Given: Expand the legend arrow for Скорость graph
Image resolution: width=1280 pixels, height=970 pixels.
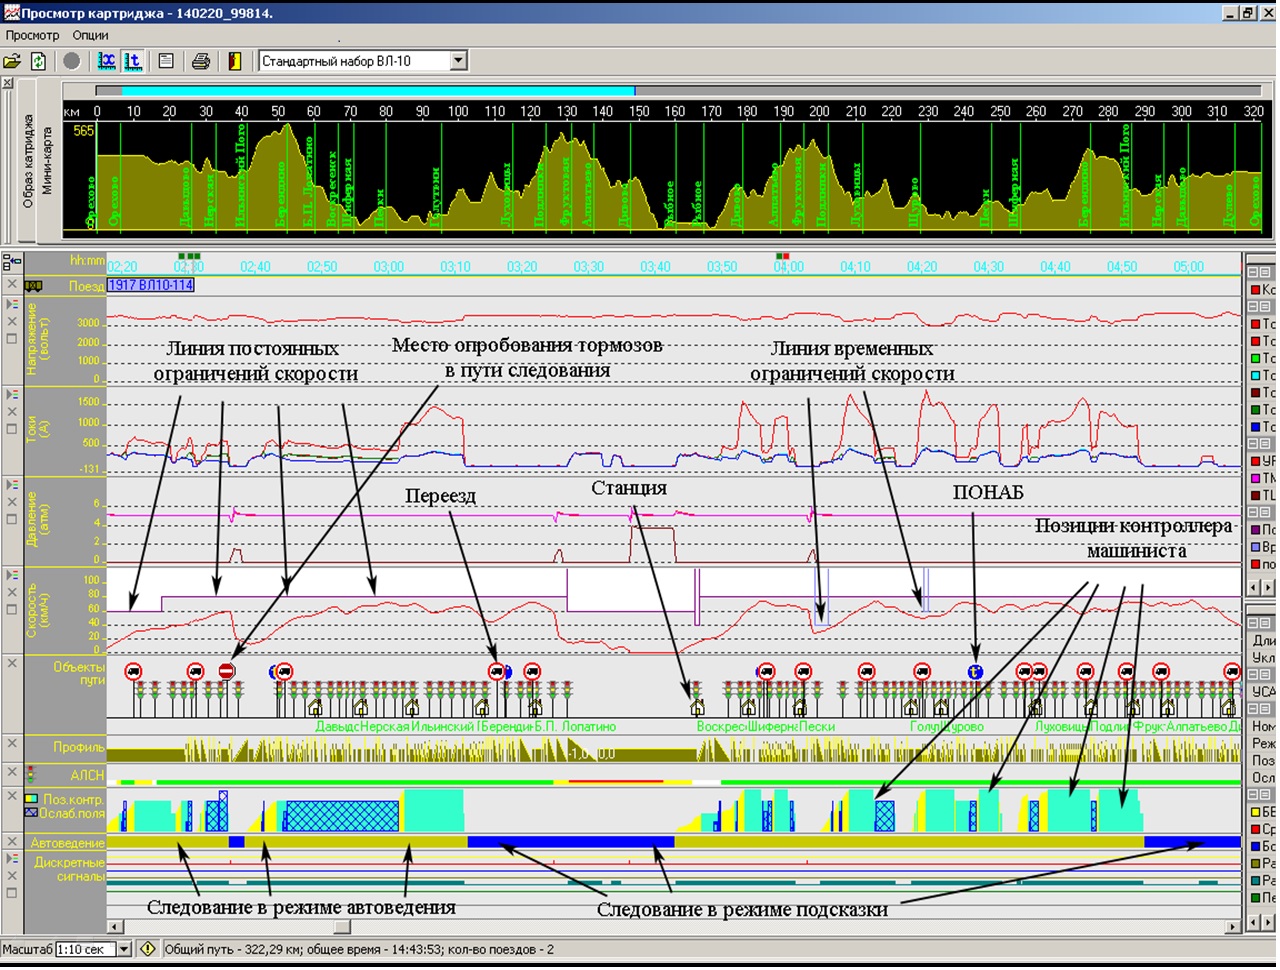Looking at the screenshot, I should (12, 576).
